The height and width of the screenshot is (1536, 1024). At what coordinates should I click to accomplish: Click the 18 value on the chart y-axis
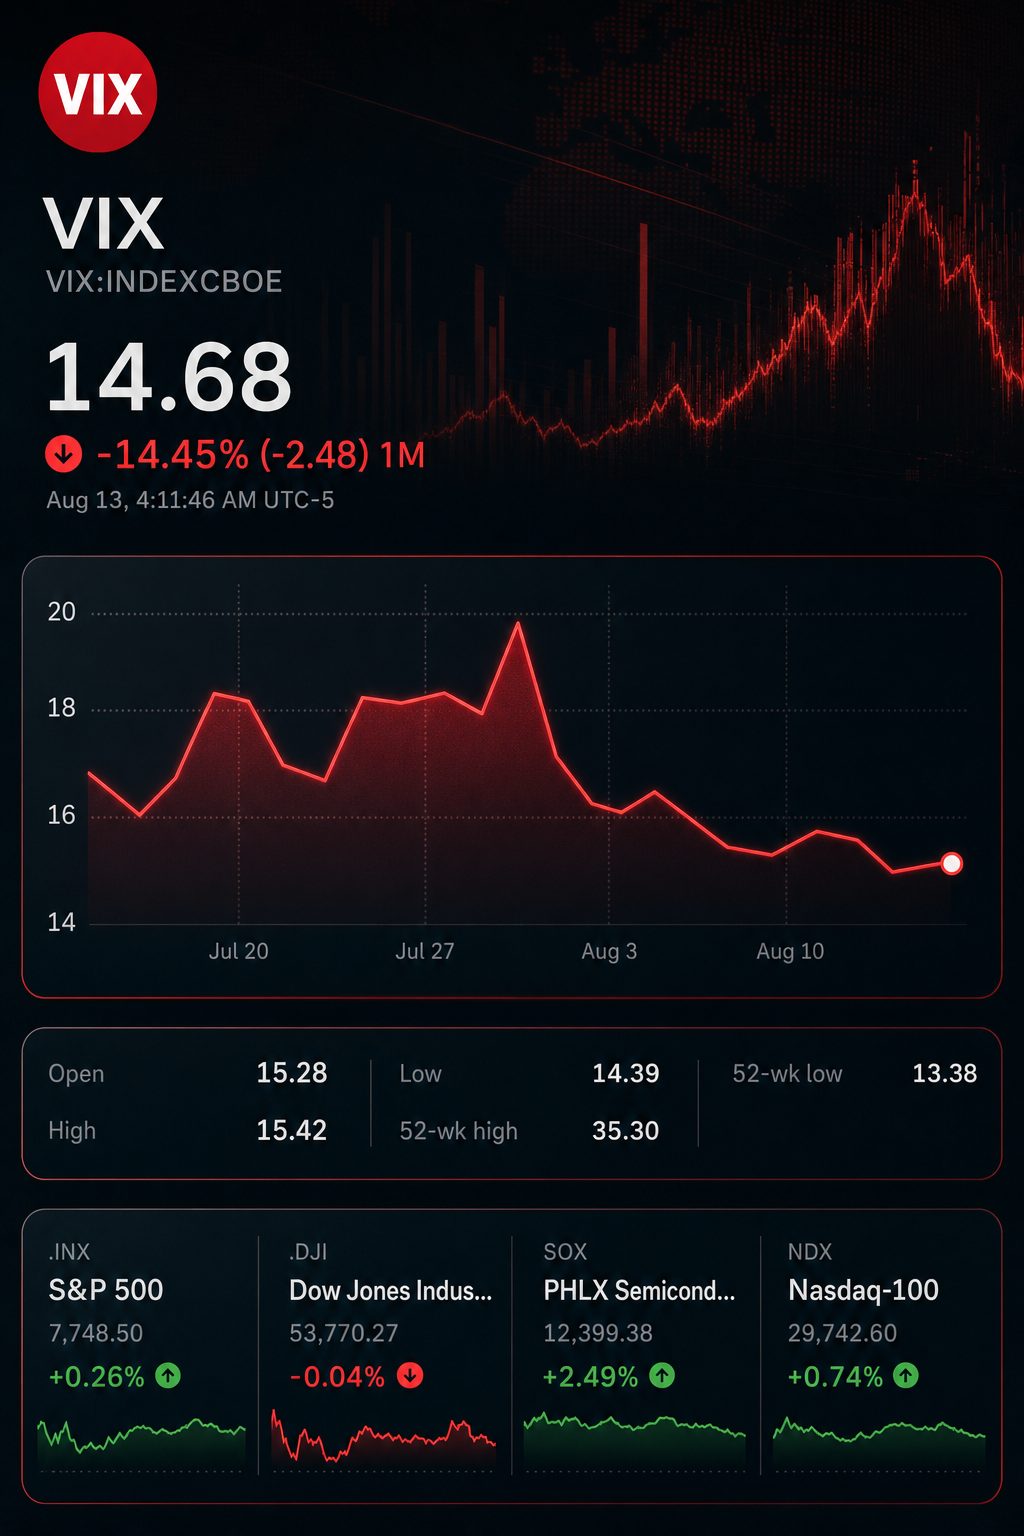pos(62,708)
